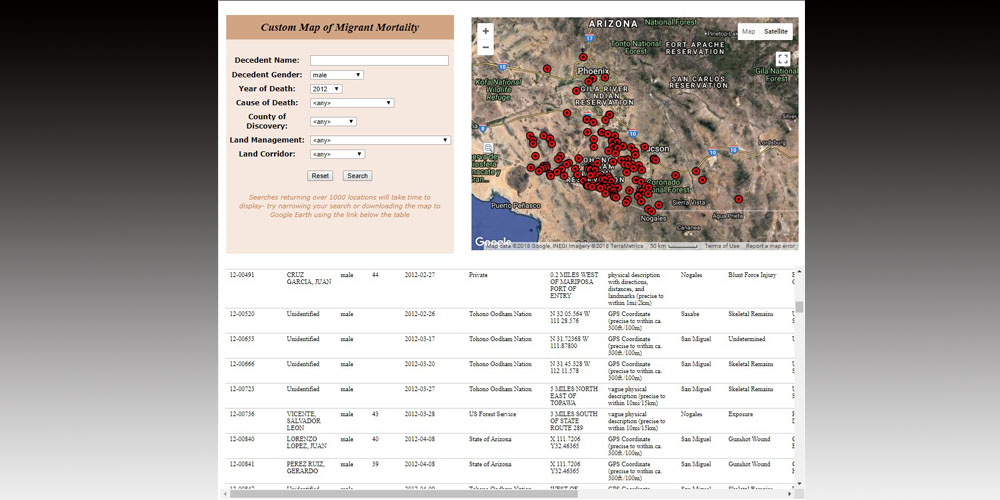The width and height of the screenshot is (1000, 500).
Task: Click date 2012-02-27 in table
Action: click(419, 275)
